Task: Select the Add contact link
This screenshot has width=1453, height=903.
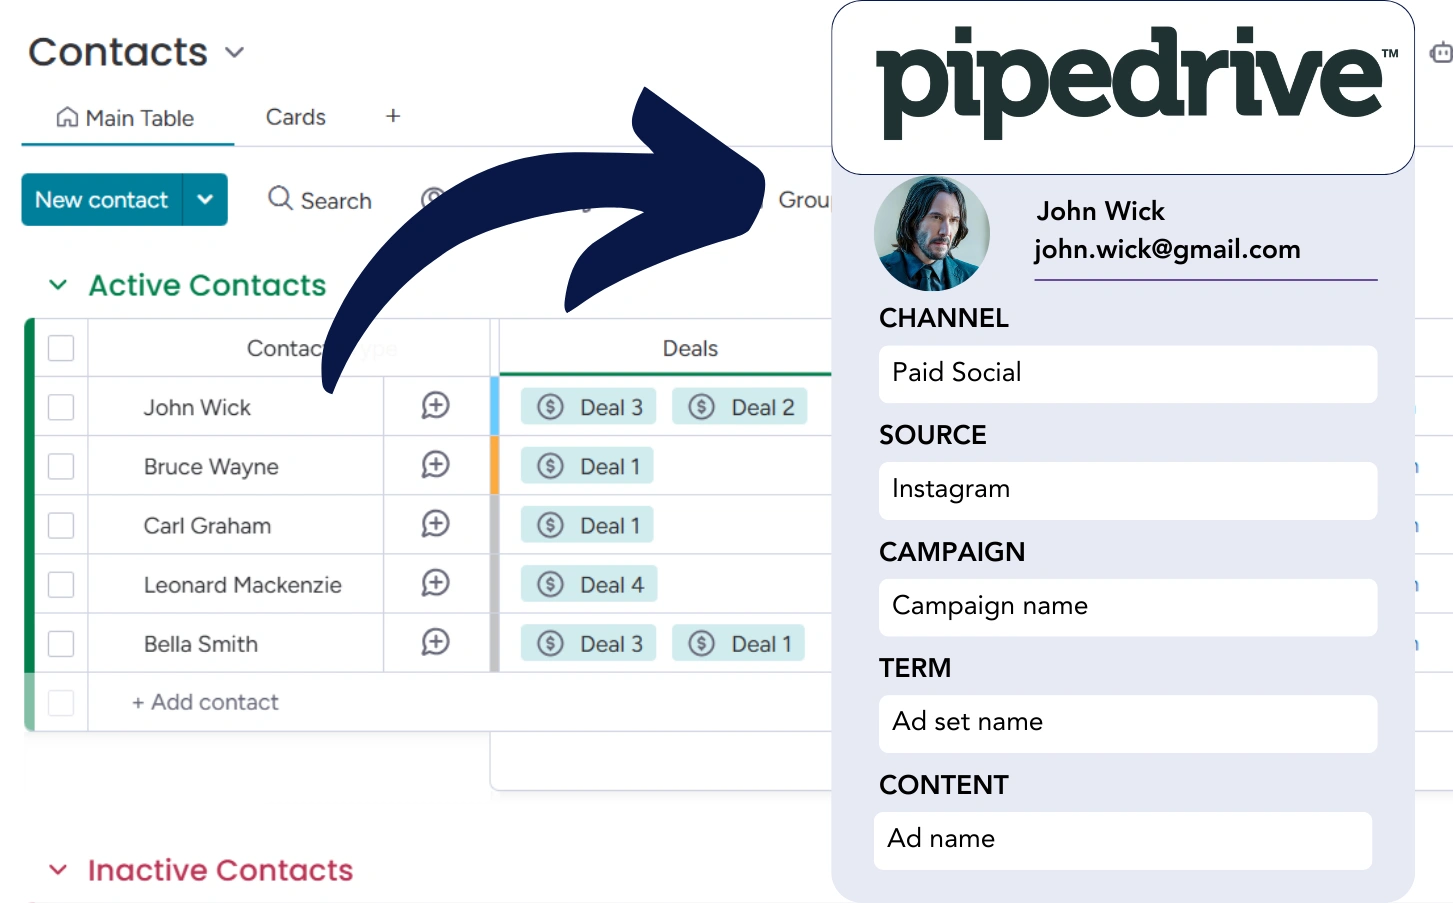Action: point(205,702)
